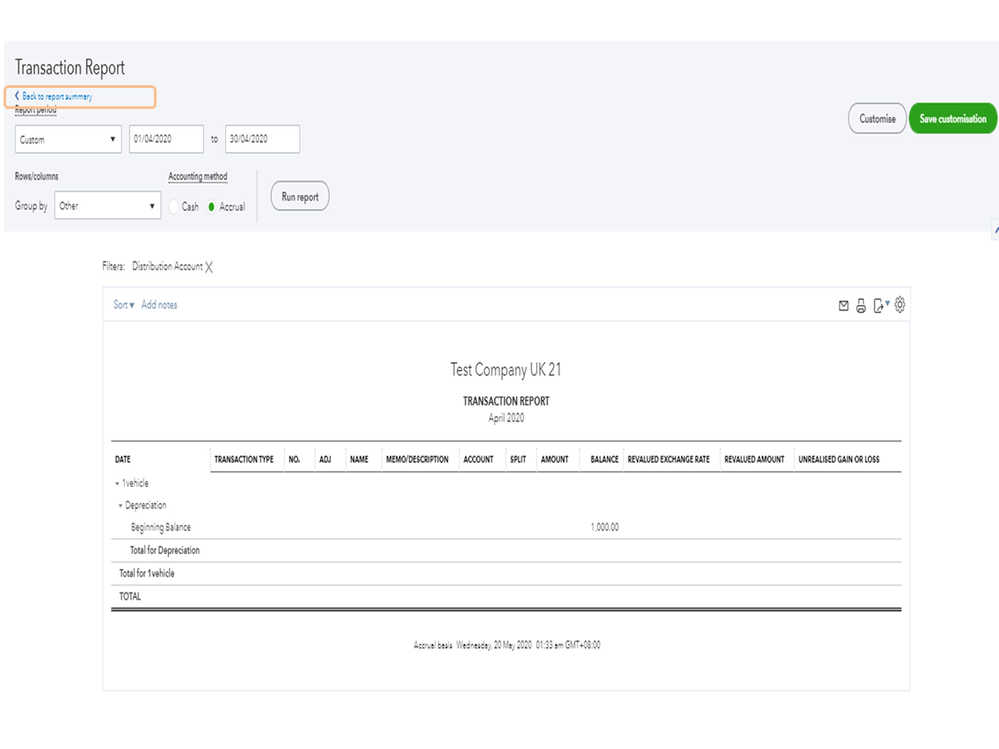999x749 pixels.
Task: Click the BALANCE column header
Action: point(604,459)
